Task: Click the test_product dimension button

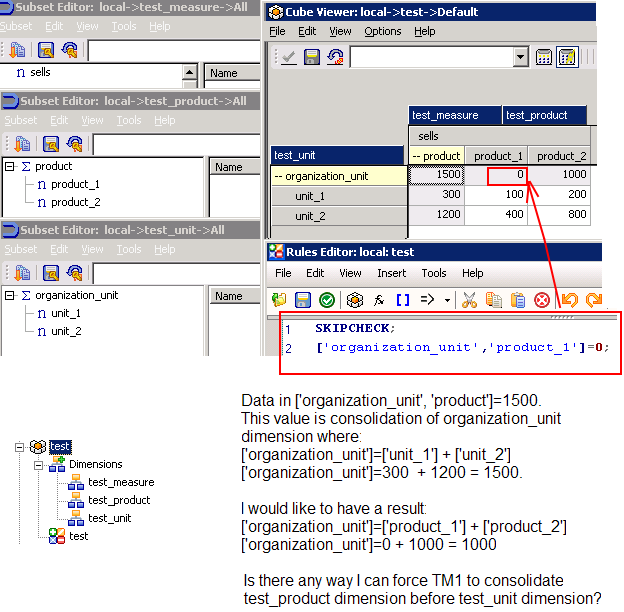Action: [x=544, y=115]
